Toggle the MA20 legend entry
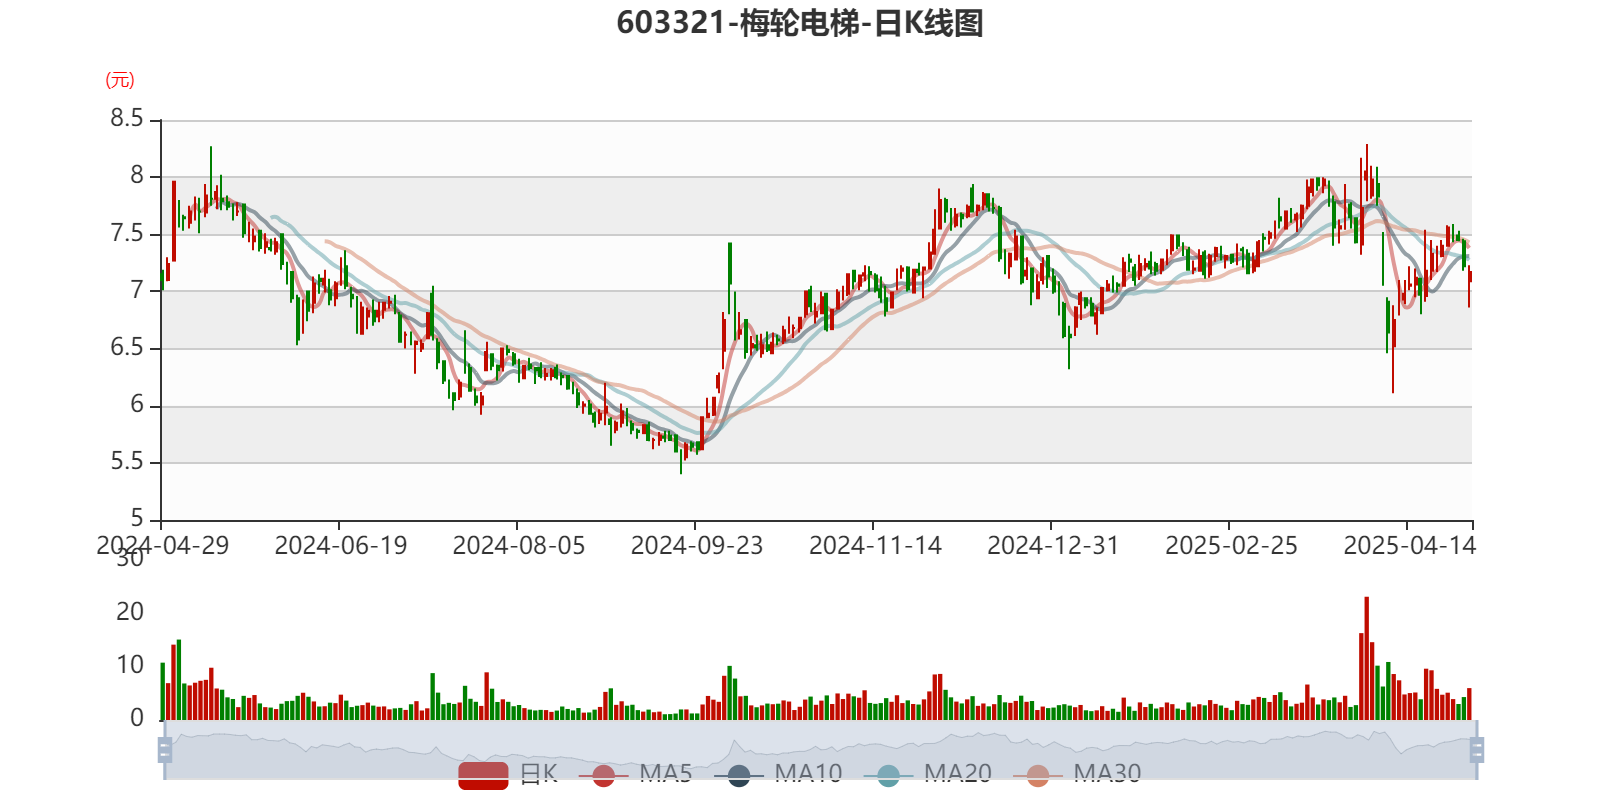 point(928,774)
